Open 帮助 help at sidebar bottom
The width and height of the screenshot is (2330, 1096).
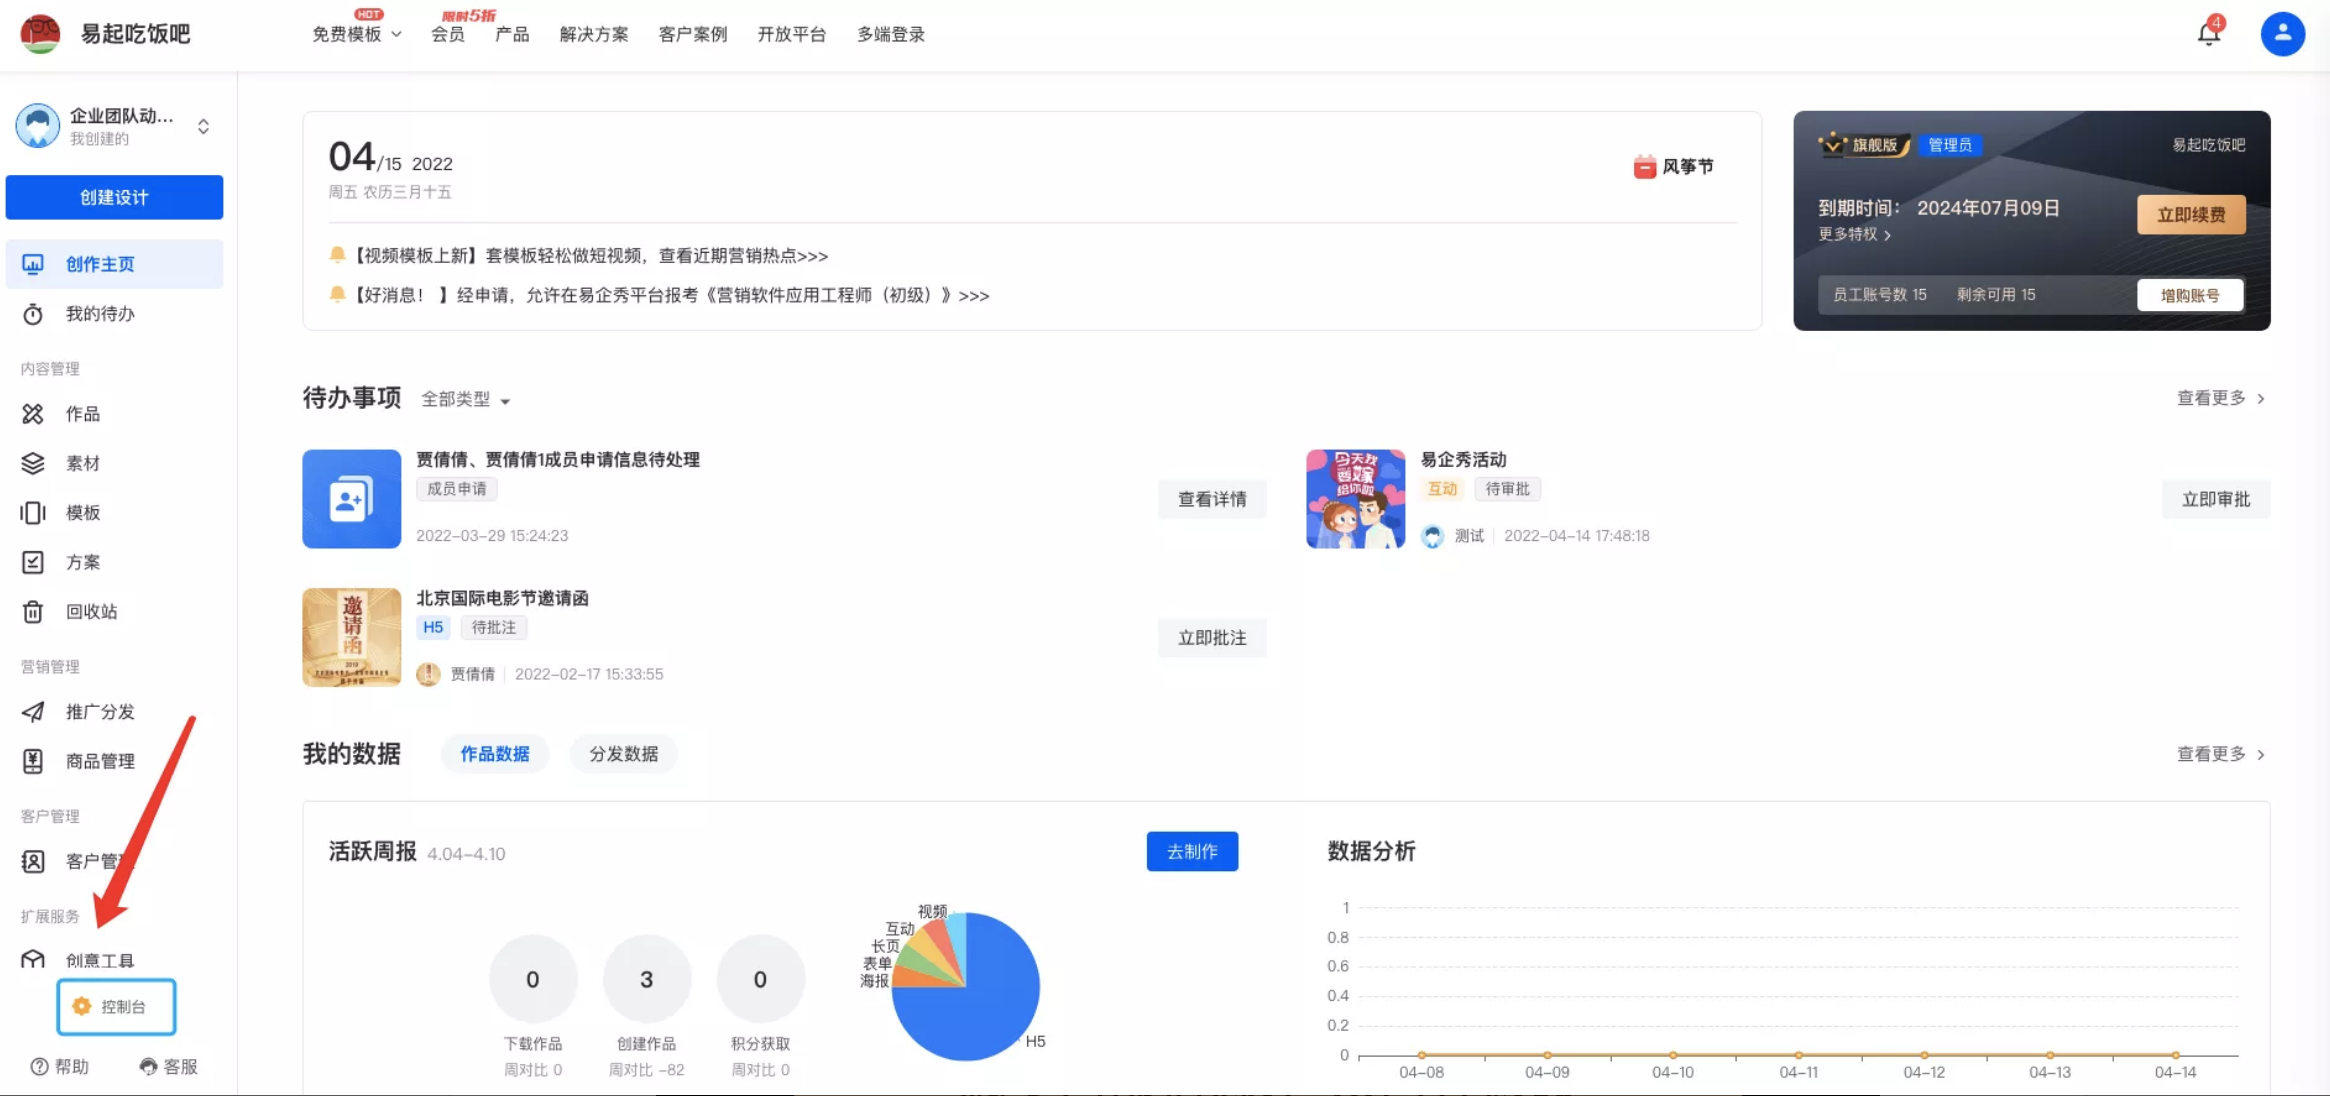60,1066
